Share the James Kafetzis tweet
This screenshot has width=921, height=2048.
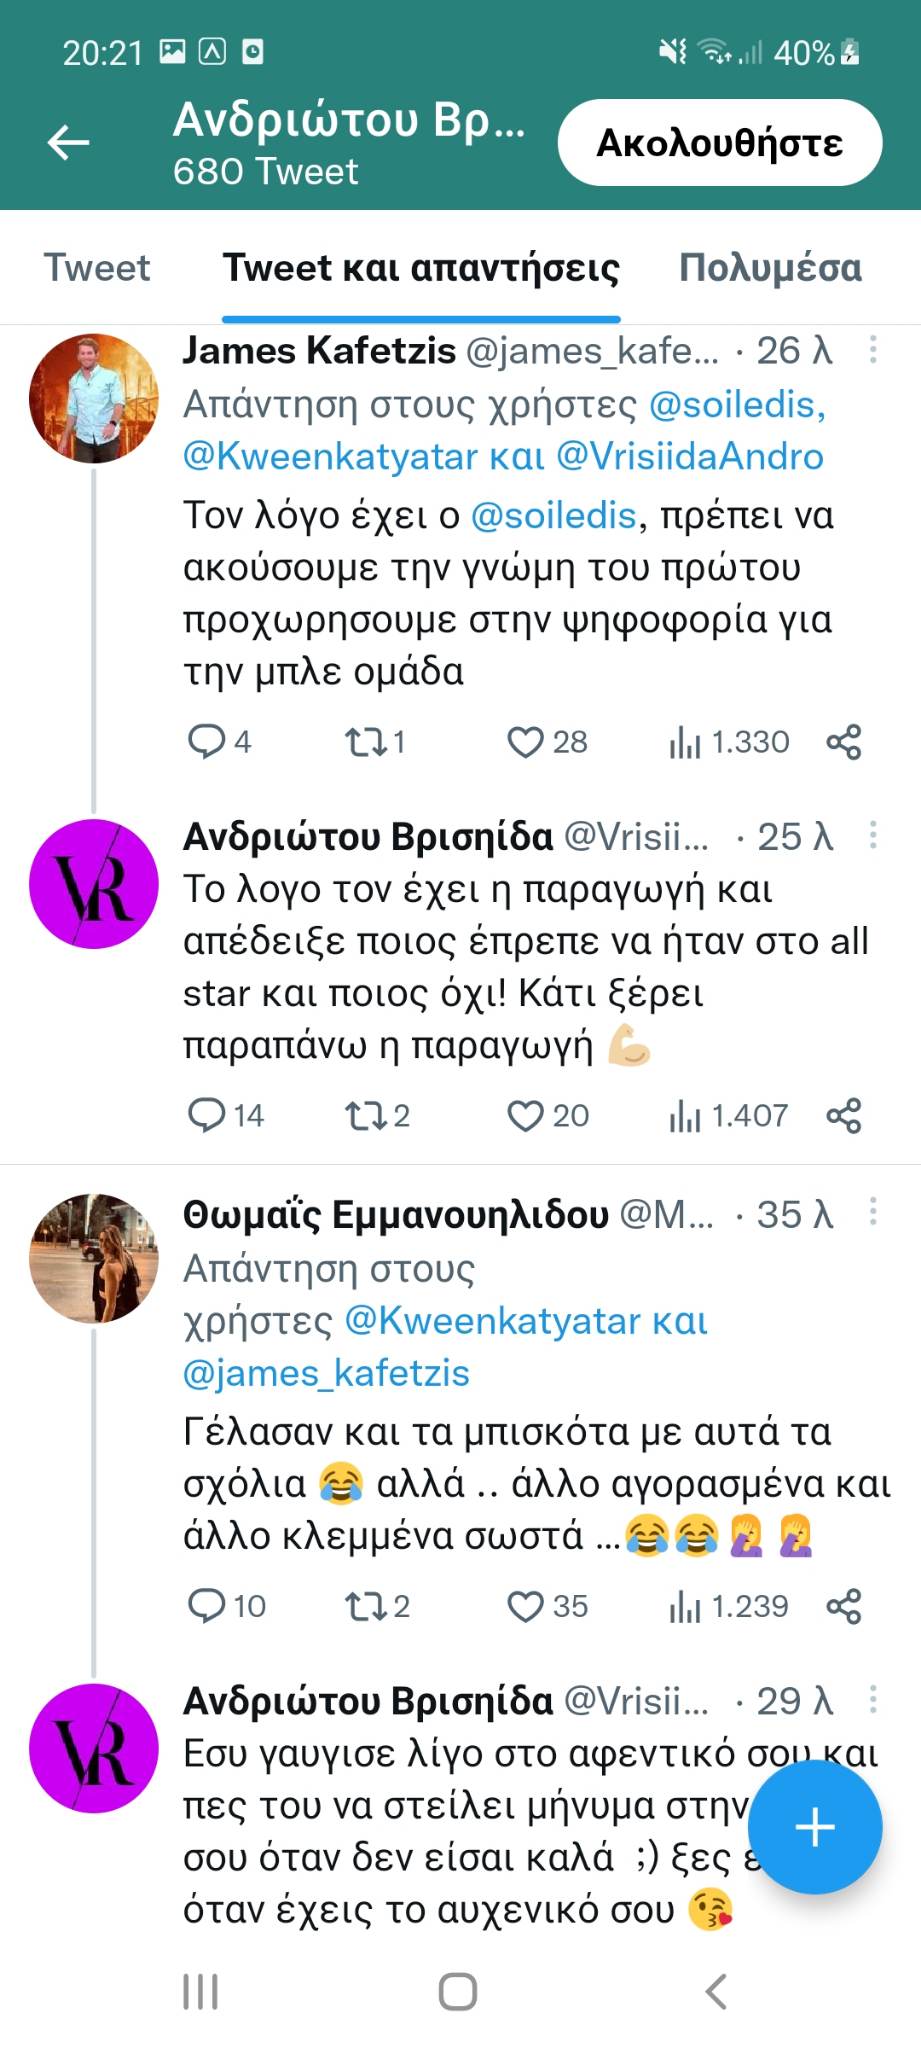pyautogui.click(x=844, y=742)
